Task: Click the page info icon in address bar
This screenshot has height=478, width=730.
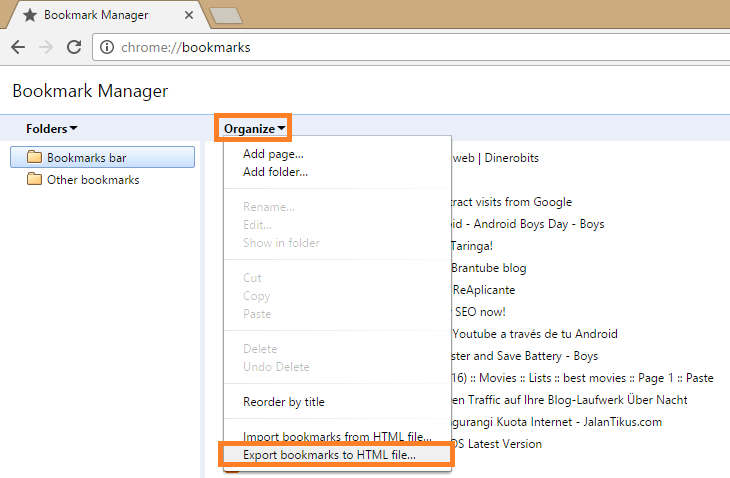Action: pos(108,47)
